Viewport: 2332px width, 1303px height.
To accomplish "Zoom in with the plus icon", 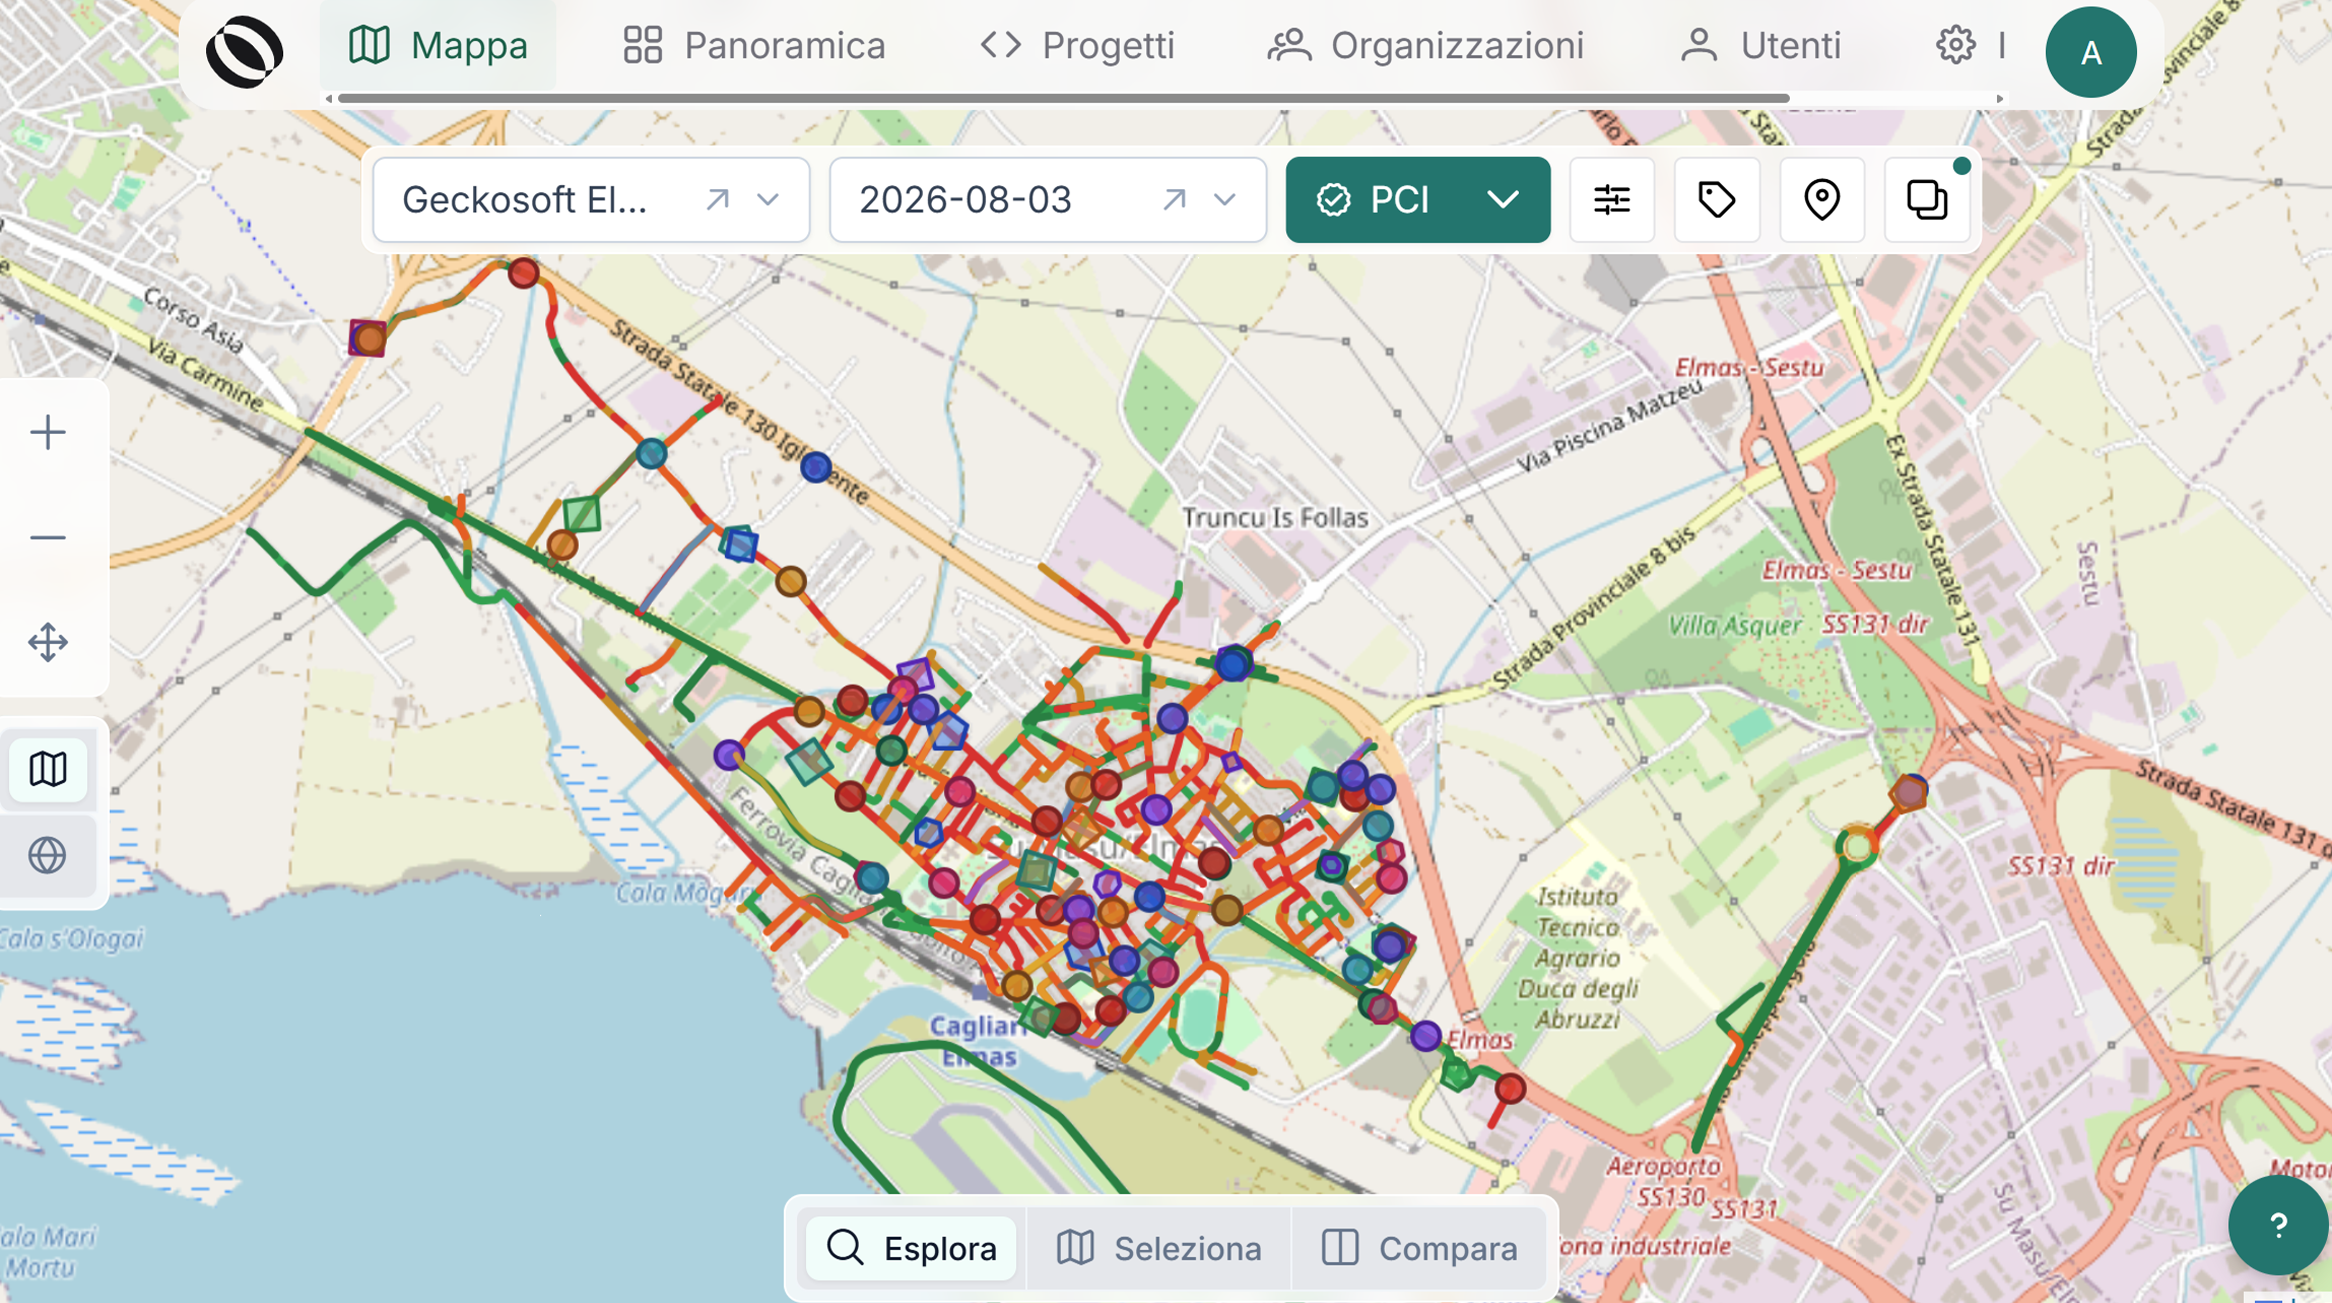I will click(47, 433).
